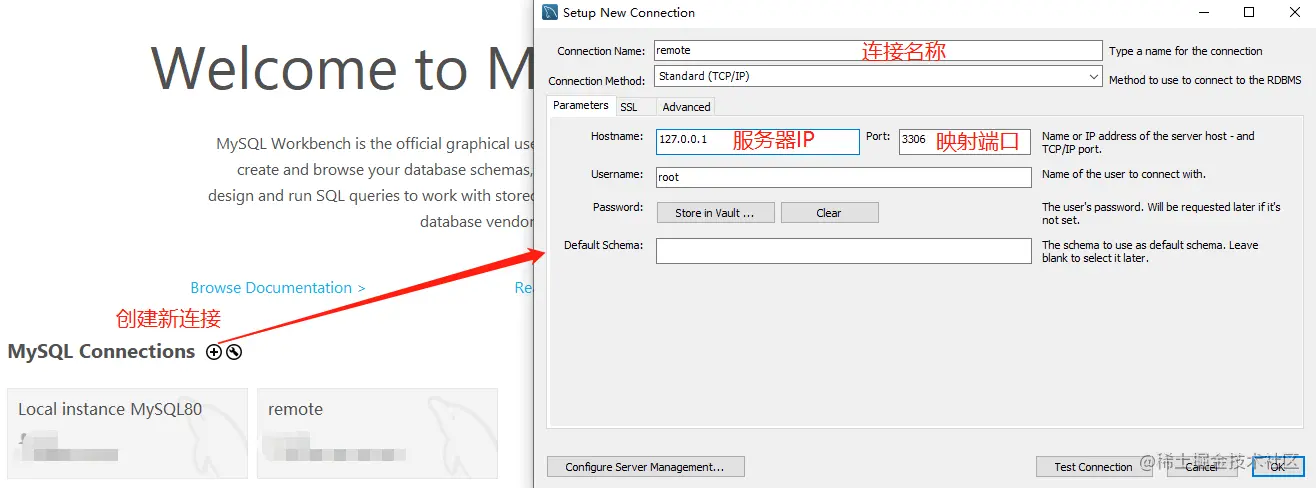Click the Clear password button
This screenshot has height=488, width=1316.
click(x=829, y=213)
